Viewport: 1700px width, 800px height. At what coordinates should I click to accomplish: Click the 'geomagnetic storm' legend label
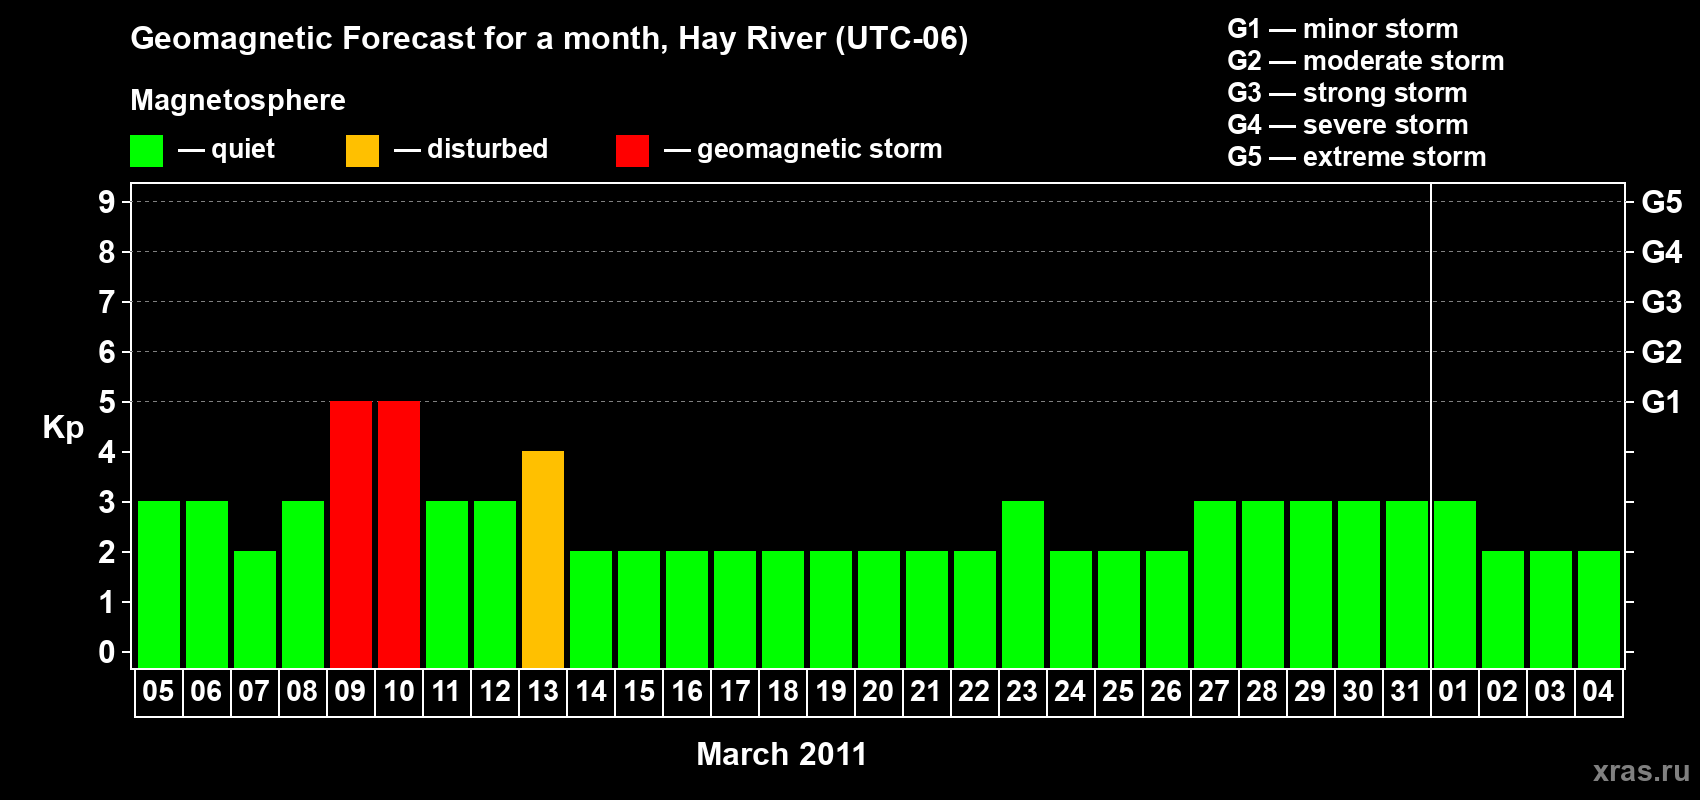pos(820,150)
